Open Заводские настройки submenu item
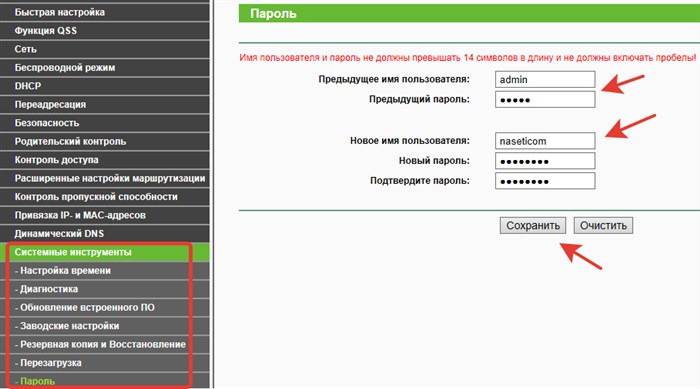Image resolution: width=700 pixels, height=389 pixels. tap(104, 326)
